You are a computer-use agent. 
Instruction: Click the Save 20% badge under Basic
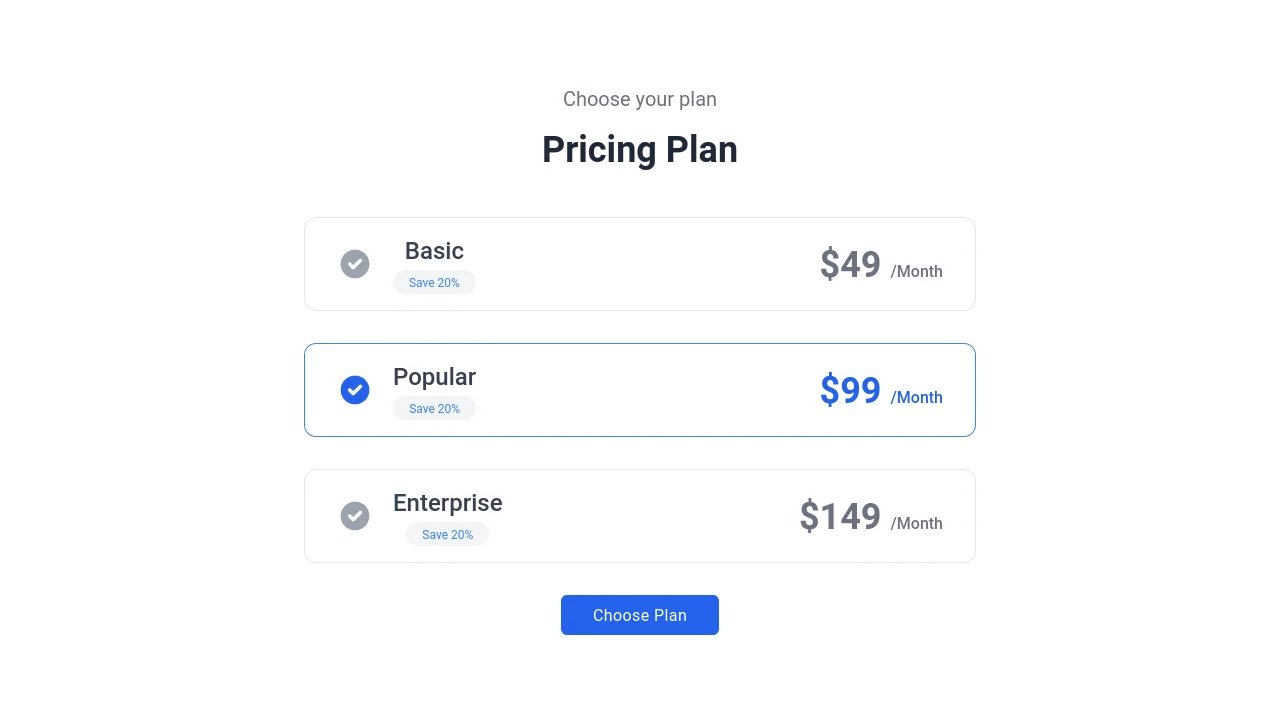click(434, 282)
